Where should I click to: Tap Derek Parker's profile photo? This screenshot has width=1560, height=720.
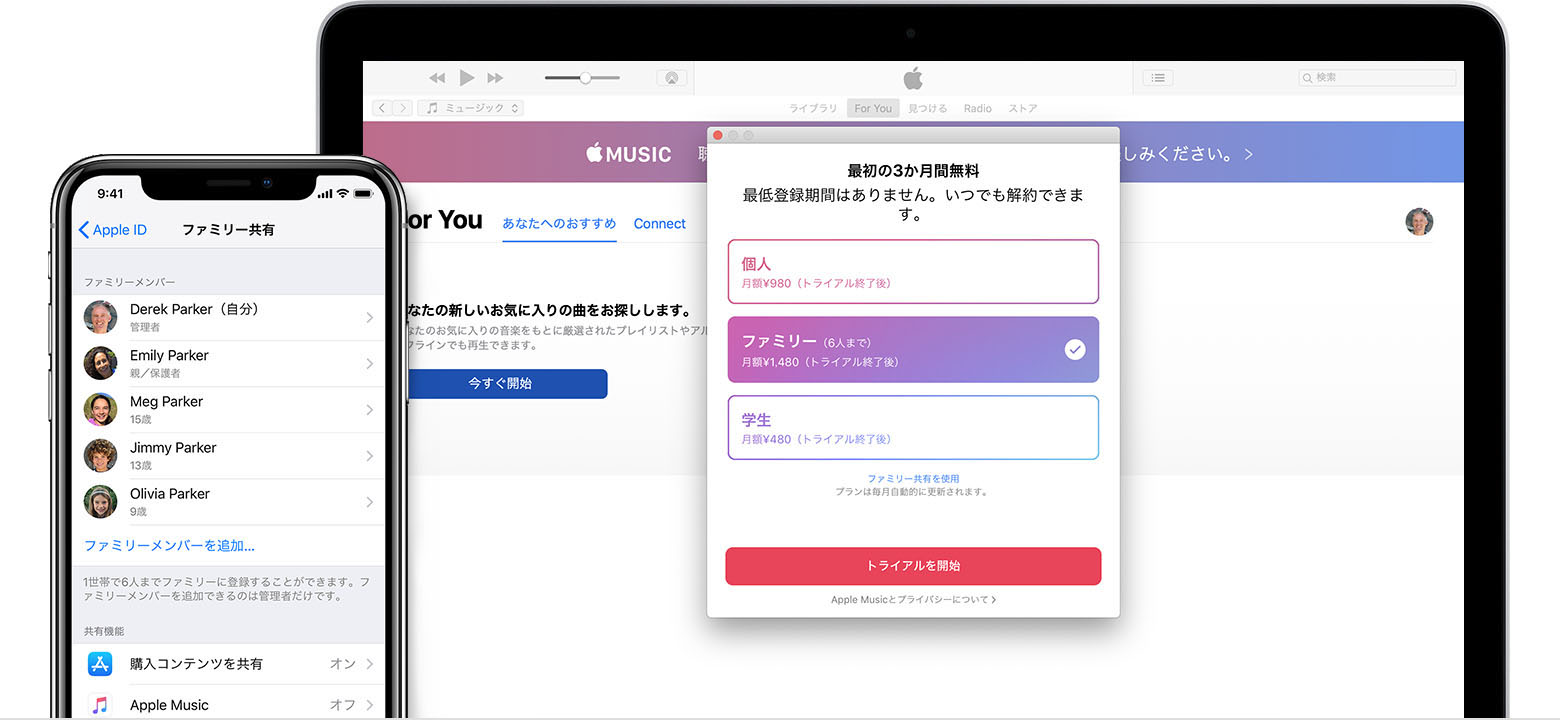coord(101,318)
